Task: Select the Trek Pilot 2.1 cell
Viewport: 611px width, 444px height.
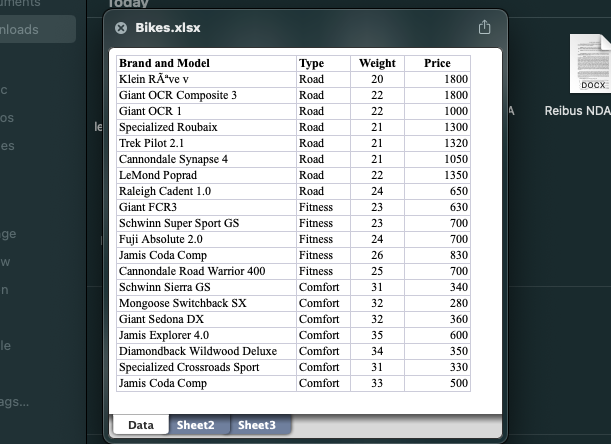Action: pyautogui.click(x=207, y=143)
